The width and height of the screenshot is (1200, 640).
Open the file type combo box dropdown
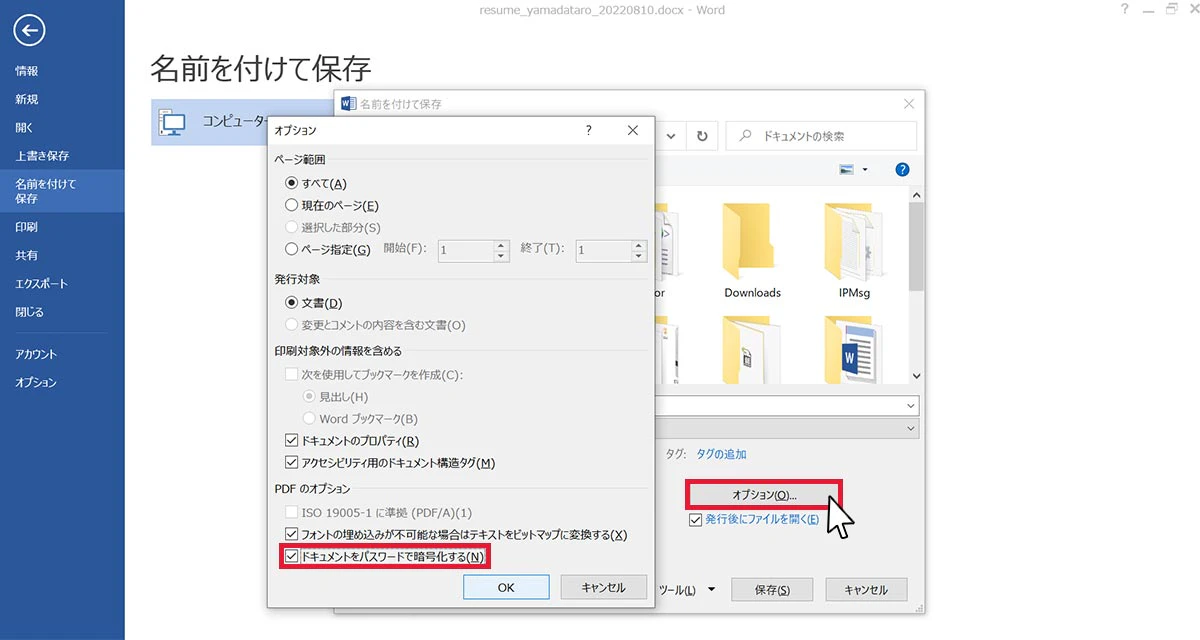coord(909,428)
